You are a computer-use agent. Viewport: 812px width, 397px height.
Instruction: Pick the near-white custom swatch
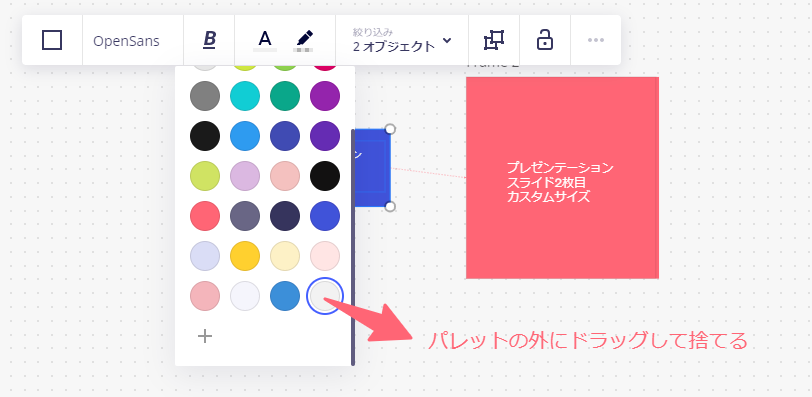245,296
